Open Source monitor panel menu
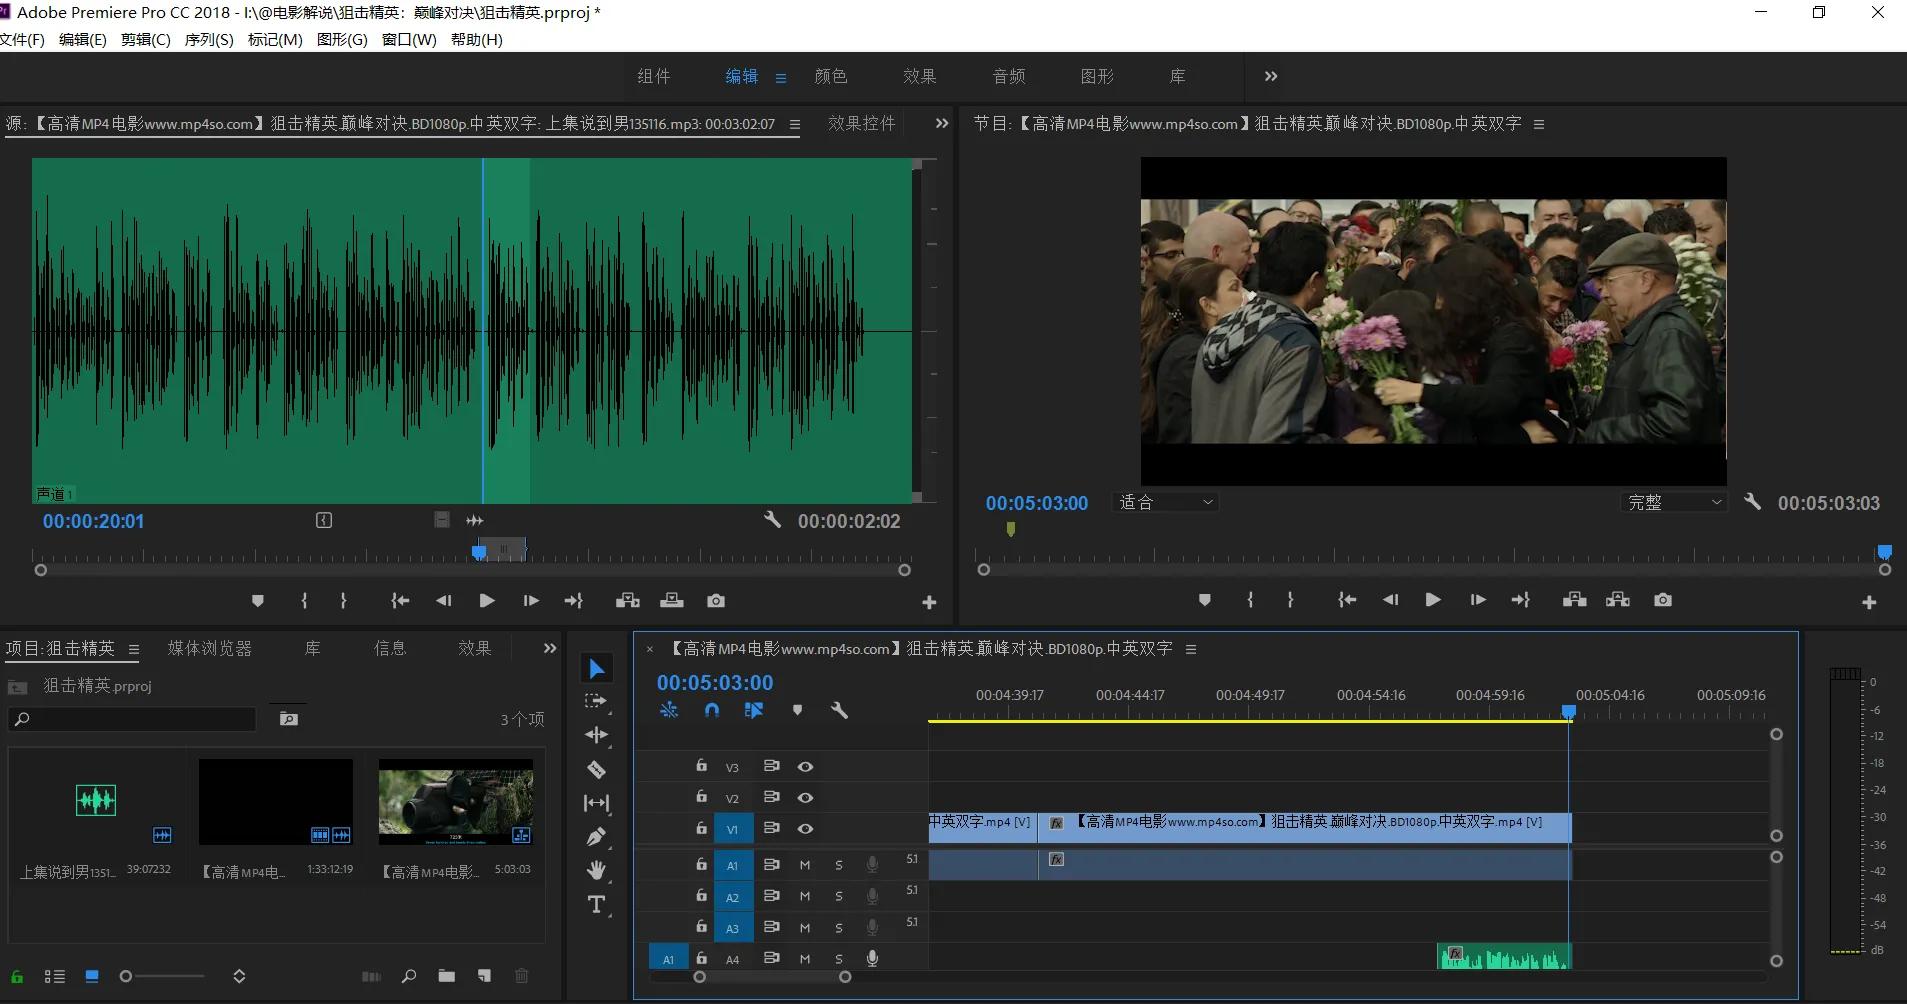 click(x=795, y=125)
